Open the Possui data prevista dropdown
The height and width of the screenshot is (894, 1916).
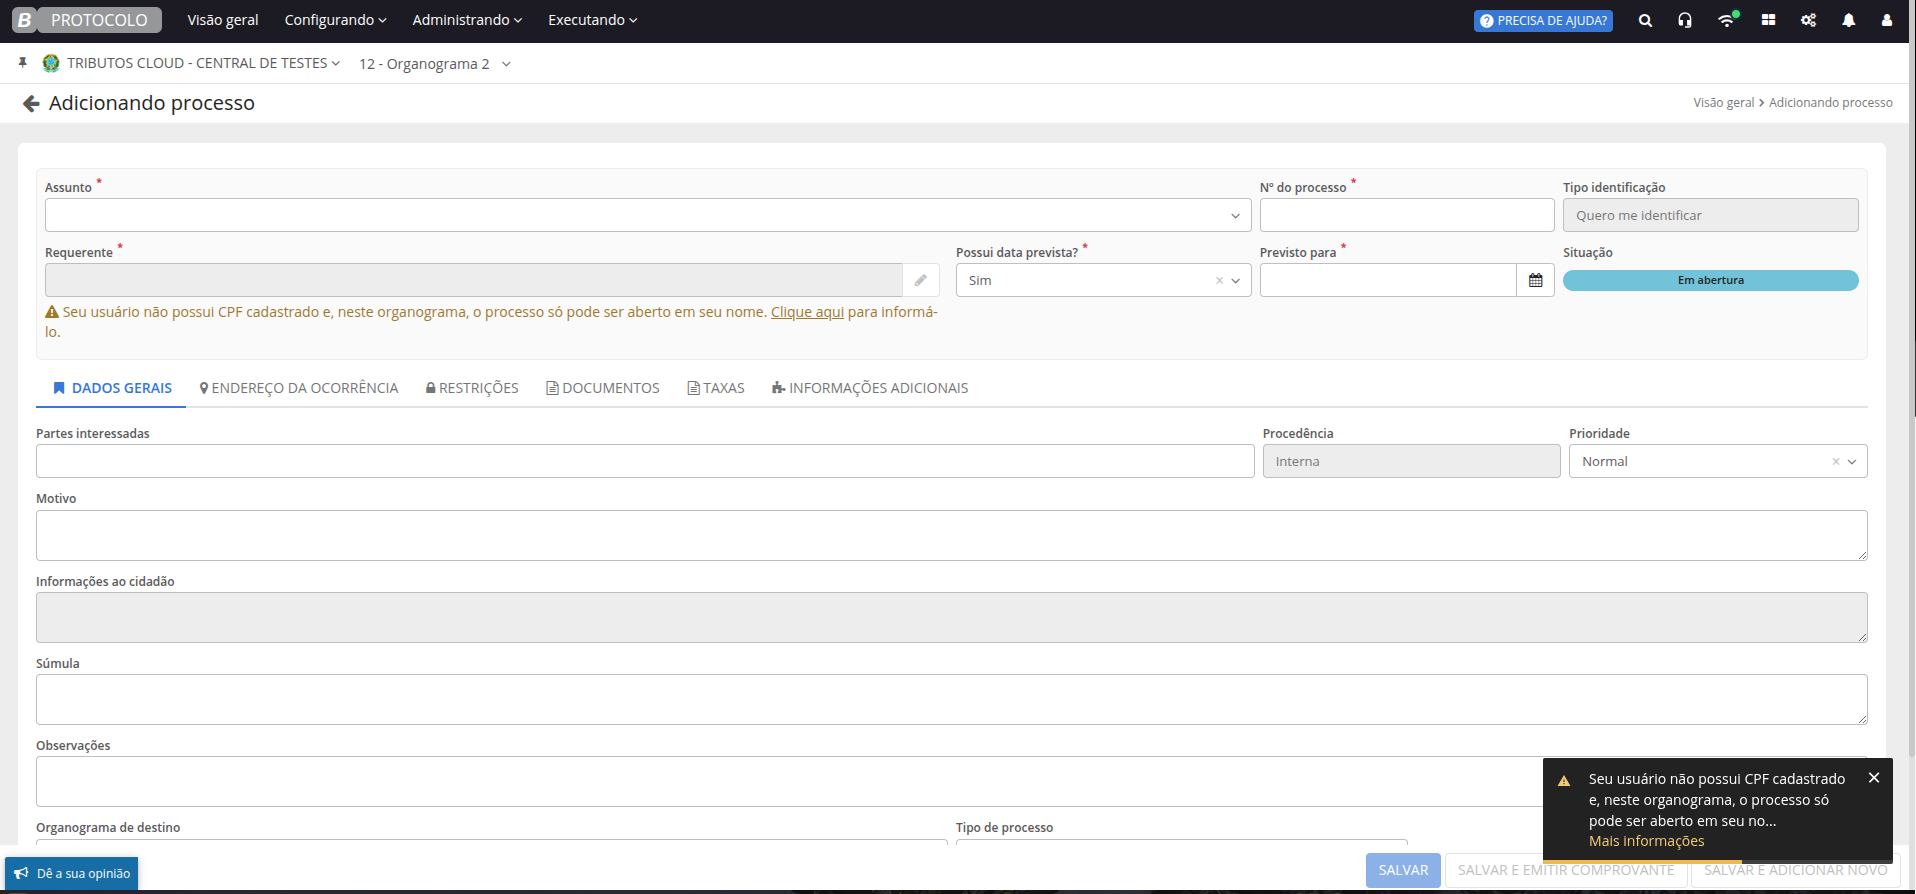coord(1236,281)
